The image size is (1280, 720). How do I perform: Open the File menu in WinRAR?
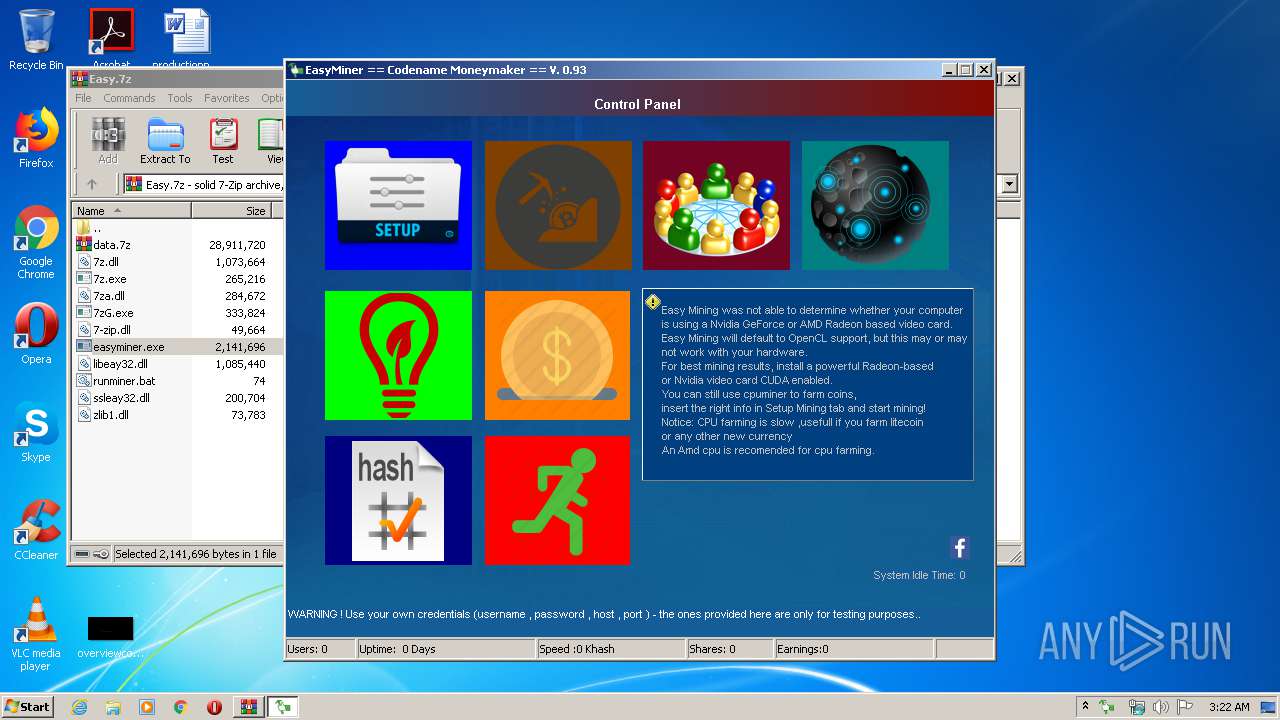[83, 98]
